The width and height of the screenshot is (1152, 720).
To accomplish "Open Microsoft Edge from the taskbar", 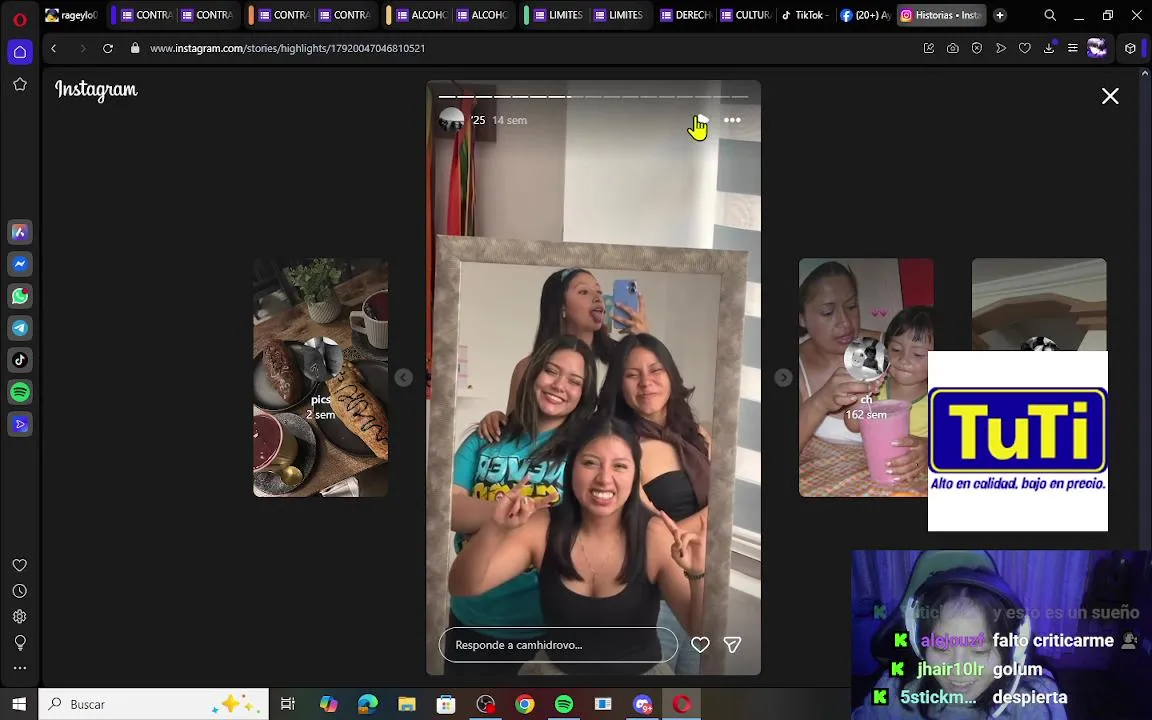I will (367, 704).
